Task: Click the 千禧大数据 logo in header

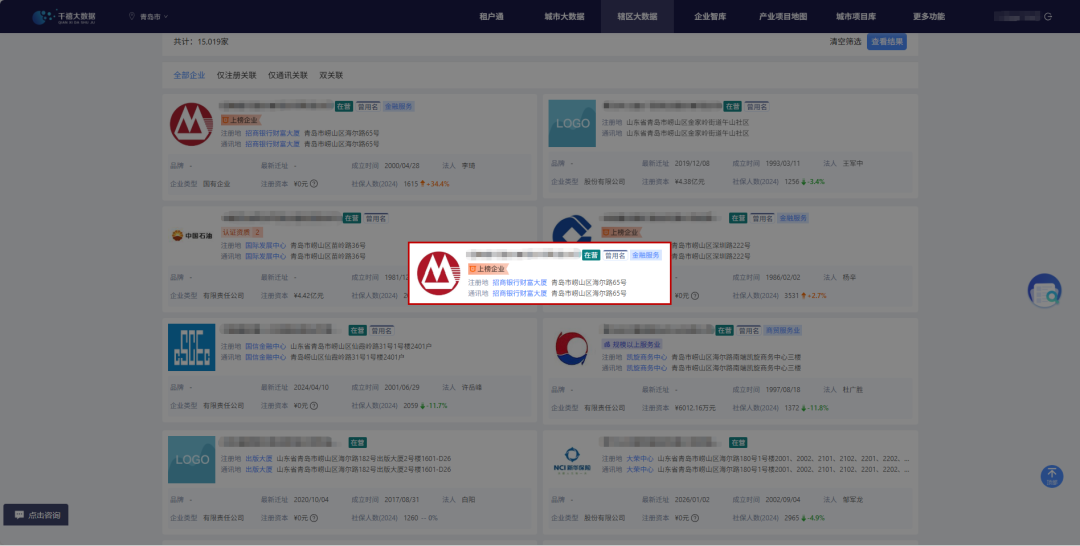Action: point(64,17)
